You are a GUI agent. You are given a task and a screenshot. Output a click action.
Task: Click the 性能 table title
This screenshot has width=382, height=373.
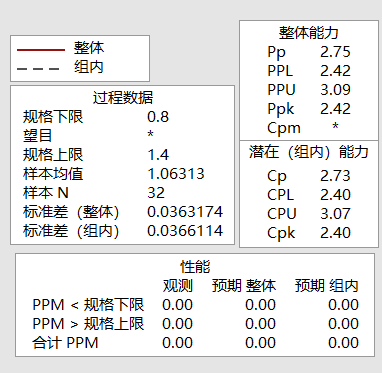(x=195, y=267)
